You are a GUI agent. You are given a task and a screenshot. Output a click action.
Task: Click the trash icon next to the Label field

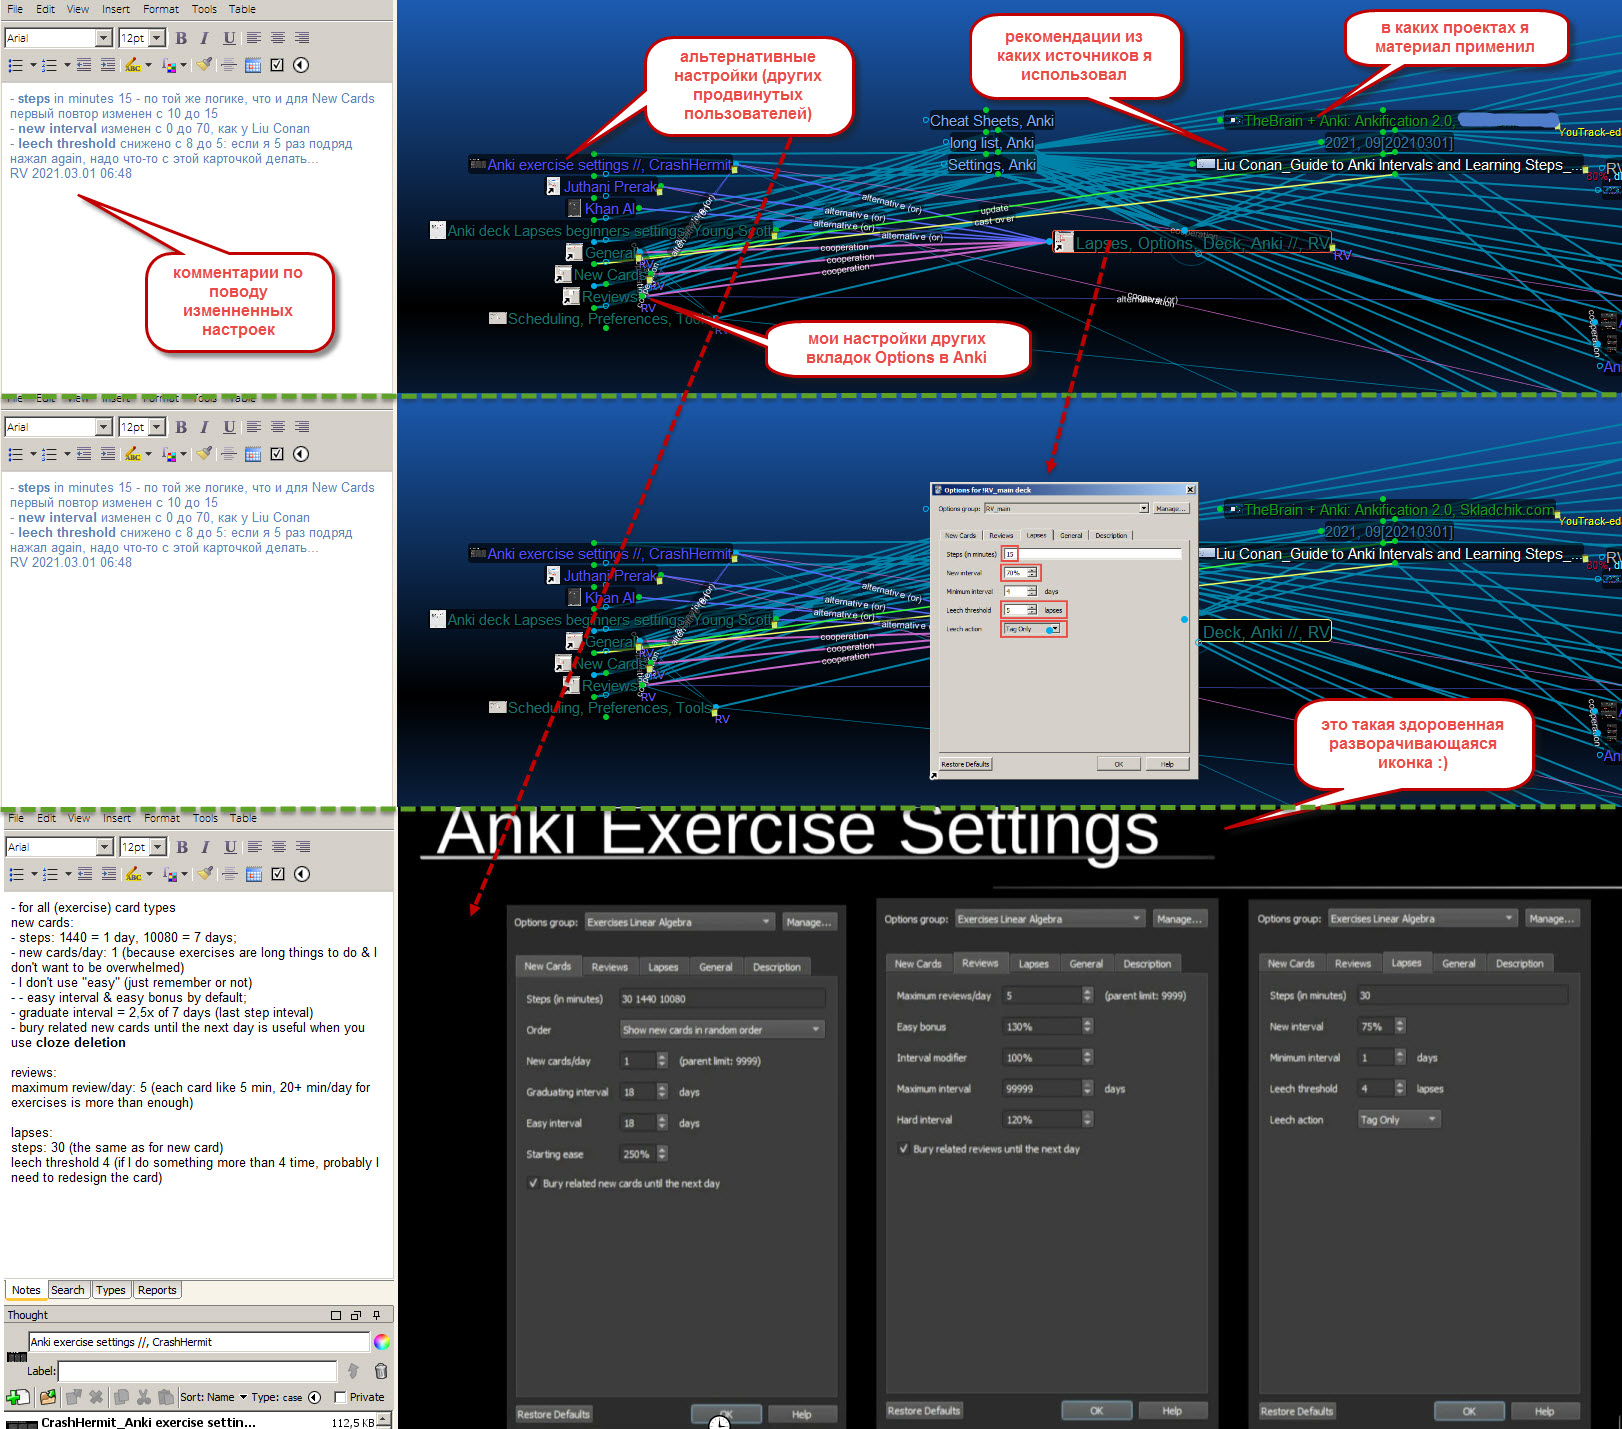379,1371
